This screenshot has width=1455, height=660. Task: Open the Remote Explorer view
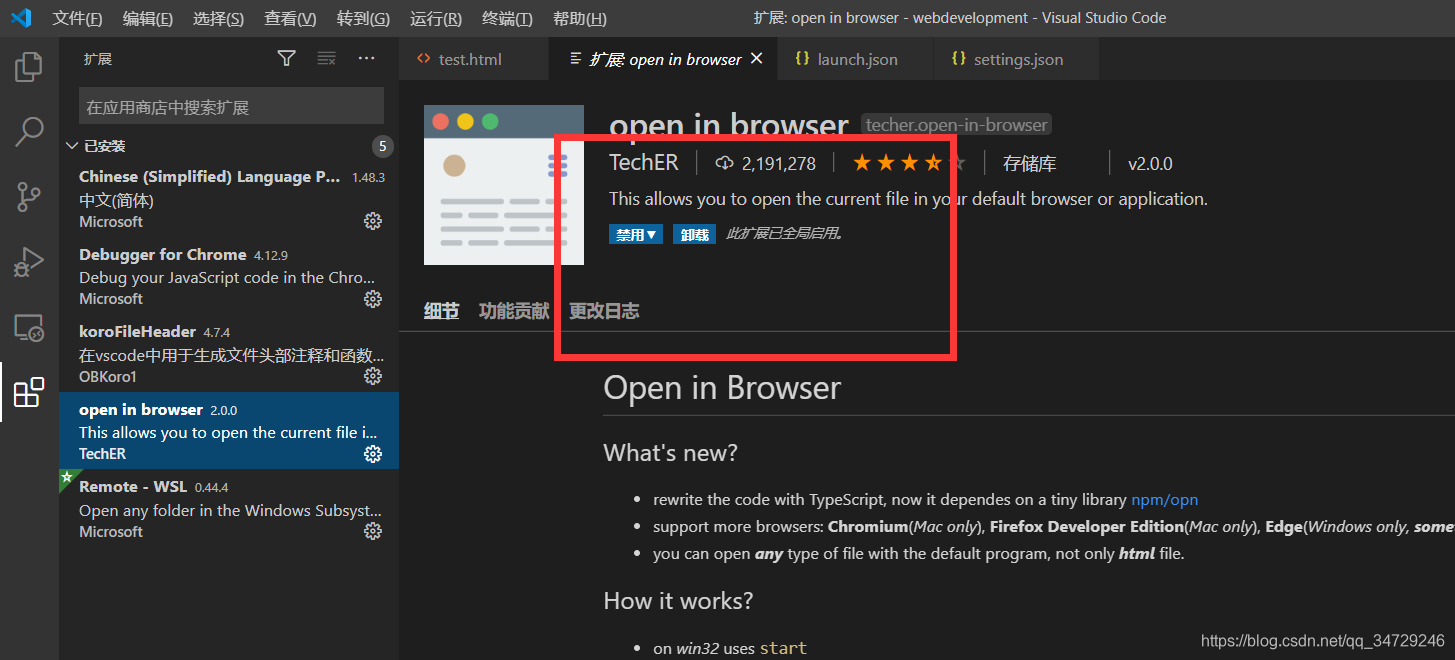[x=28, y=326]
